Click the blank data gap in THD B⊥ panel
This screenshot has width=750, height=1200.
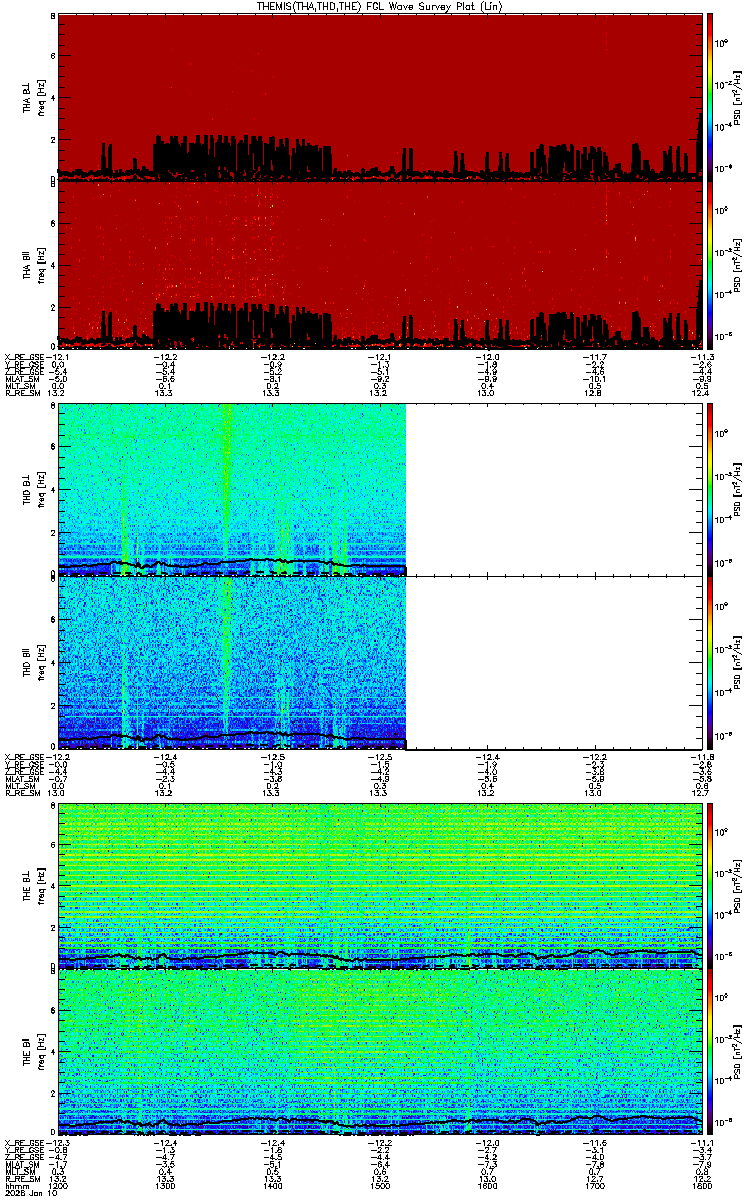coord(555,489)
